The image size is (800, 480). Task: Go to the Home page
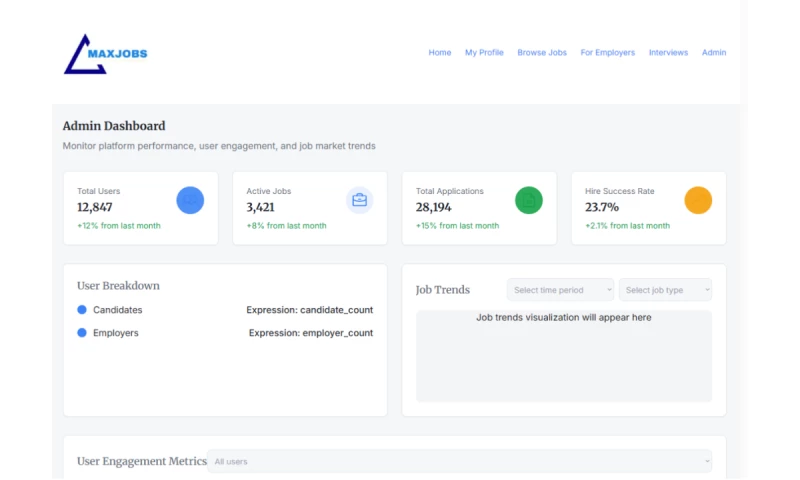point(440,53)
